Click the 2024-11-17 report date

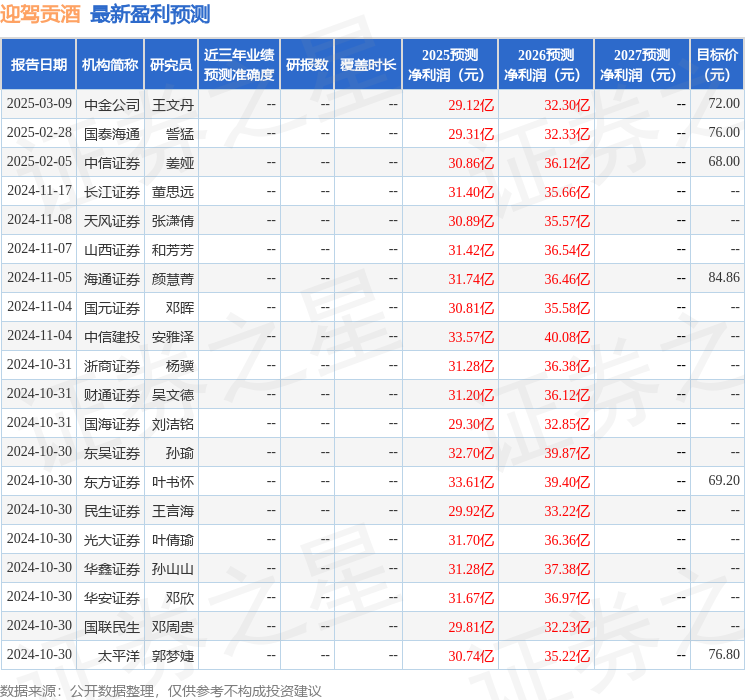click(39, 190)
